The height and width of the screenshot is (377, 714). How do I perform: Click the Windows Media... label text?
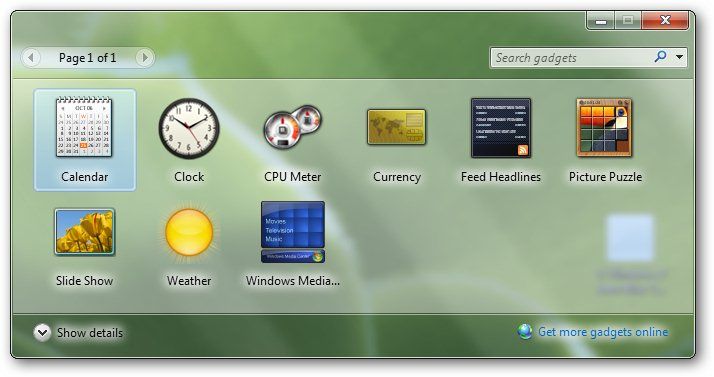[293, 281]
